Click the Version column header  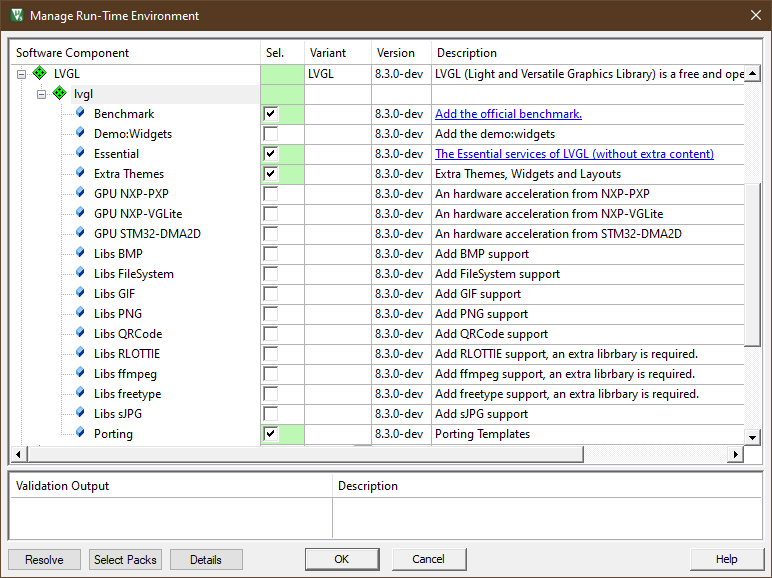[401, 53]
